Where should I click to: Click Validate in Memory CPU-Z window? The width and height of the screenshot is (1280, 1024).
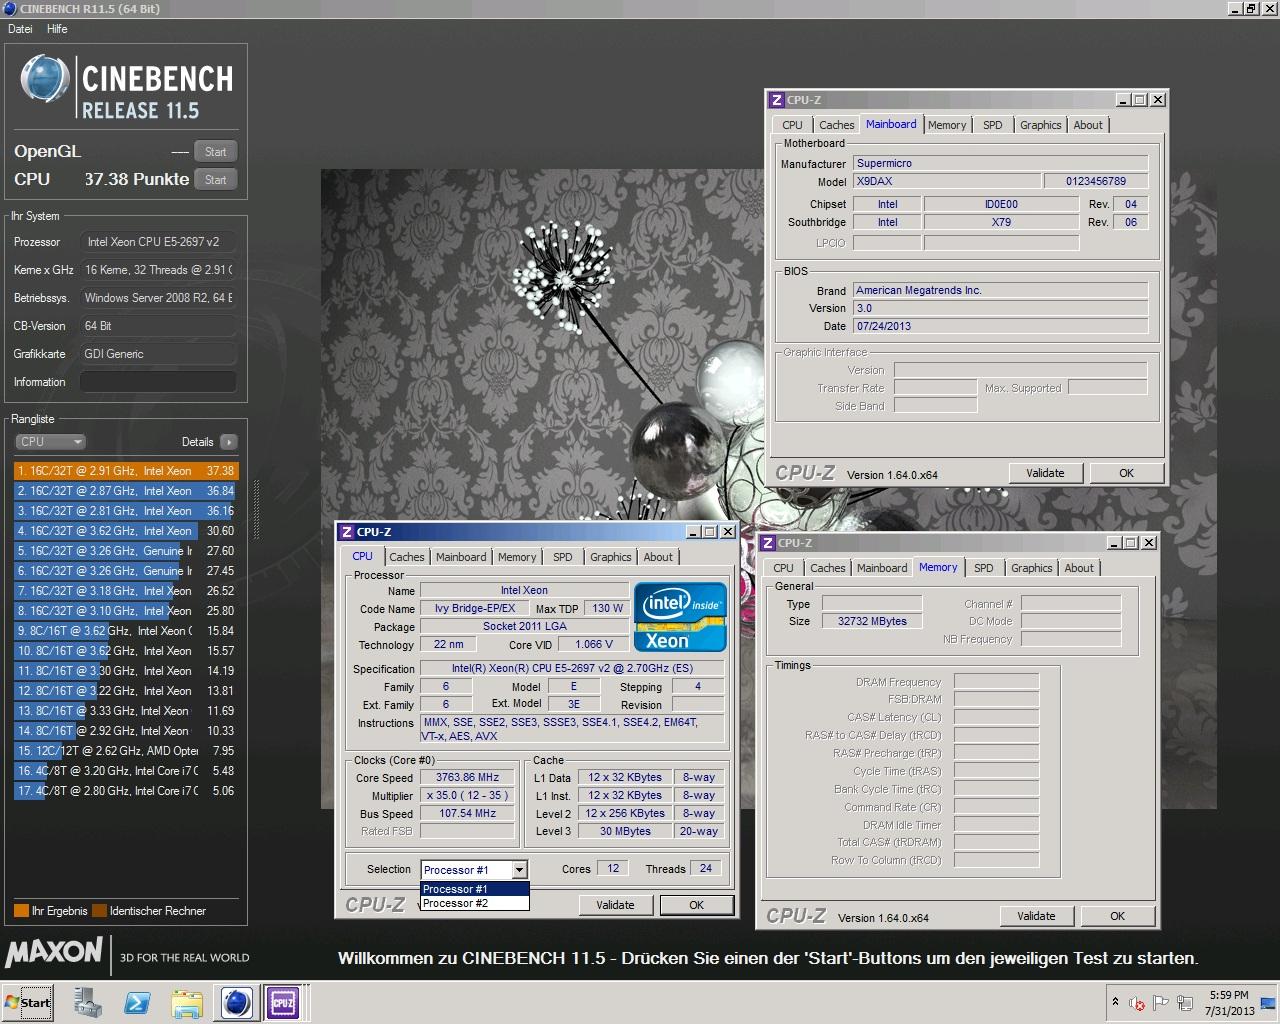tap(1036, 916)
